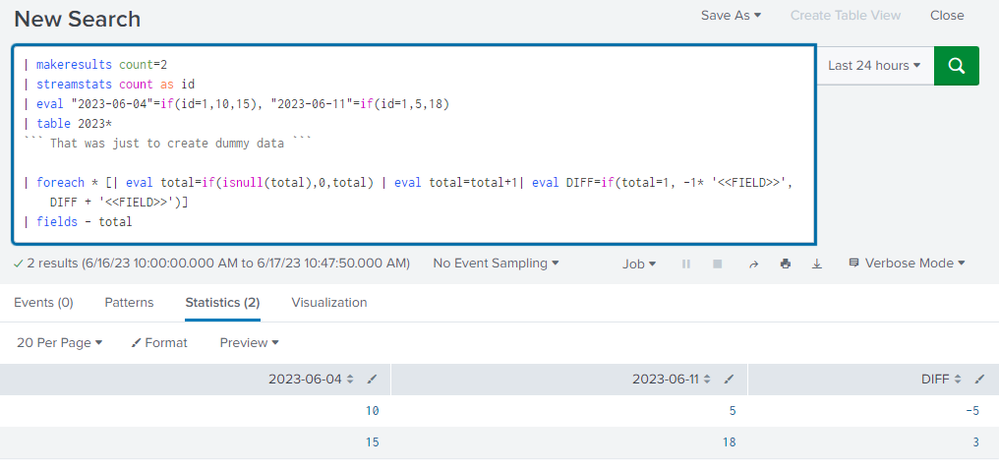The image size is (999, 468).
Task: Click the Close button
Action: 947,15
